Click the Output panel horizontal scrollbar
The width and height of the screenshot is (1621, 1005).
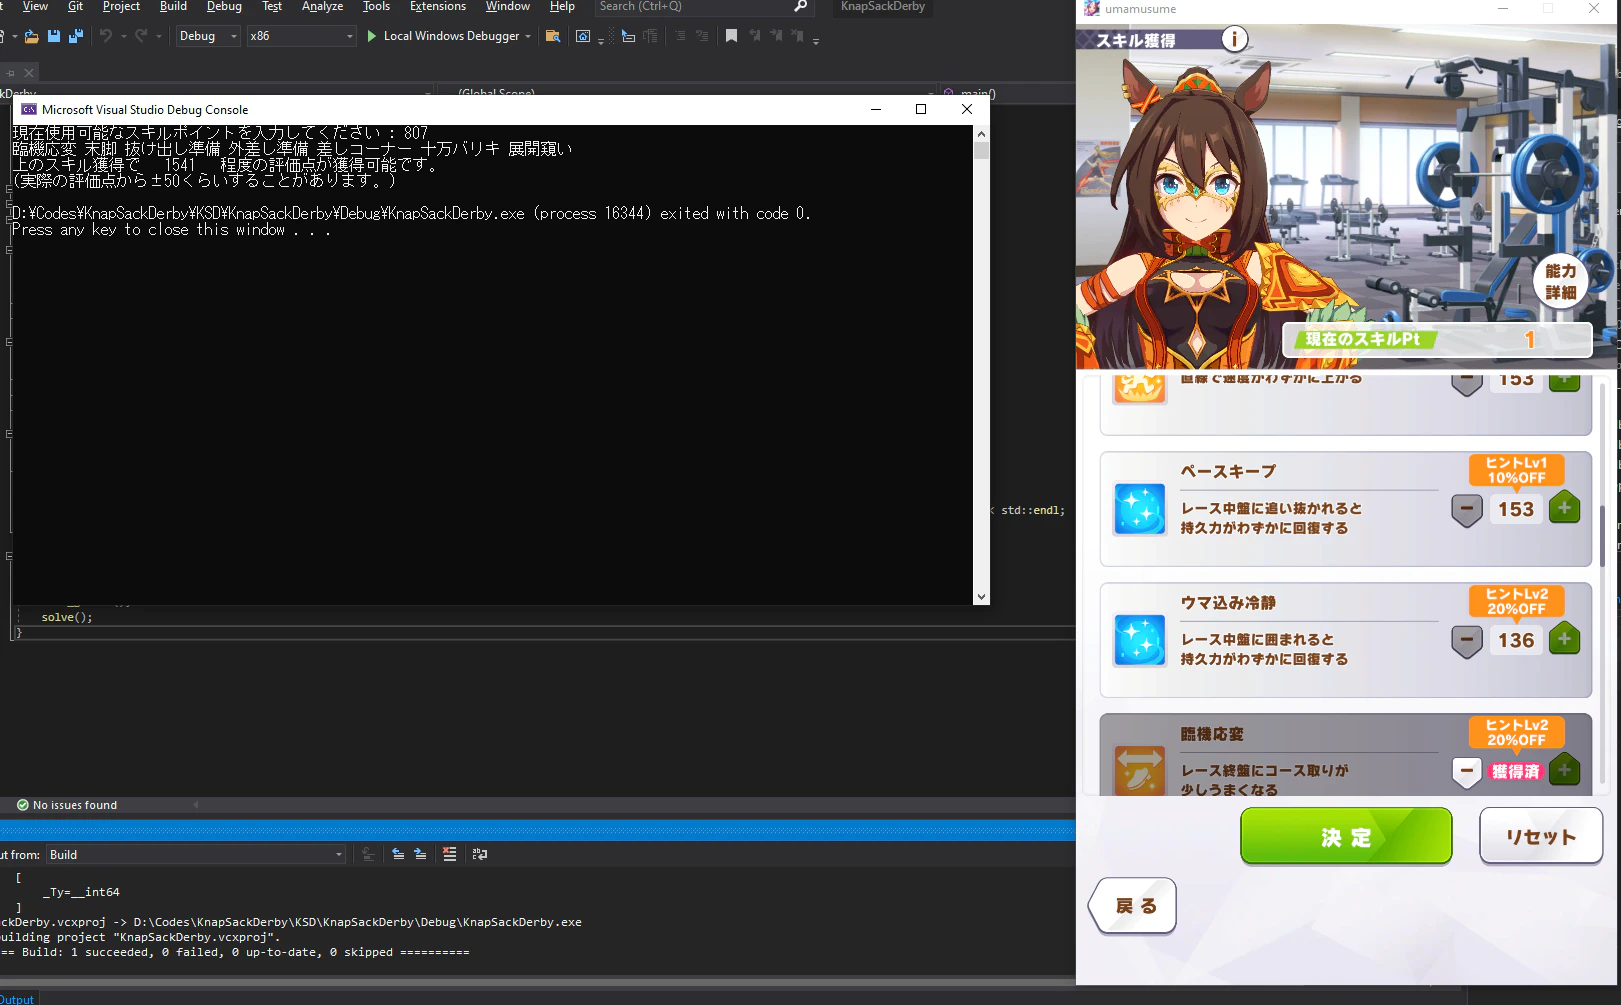[537, 981]
